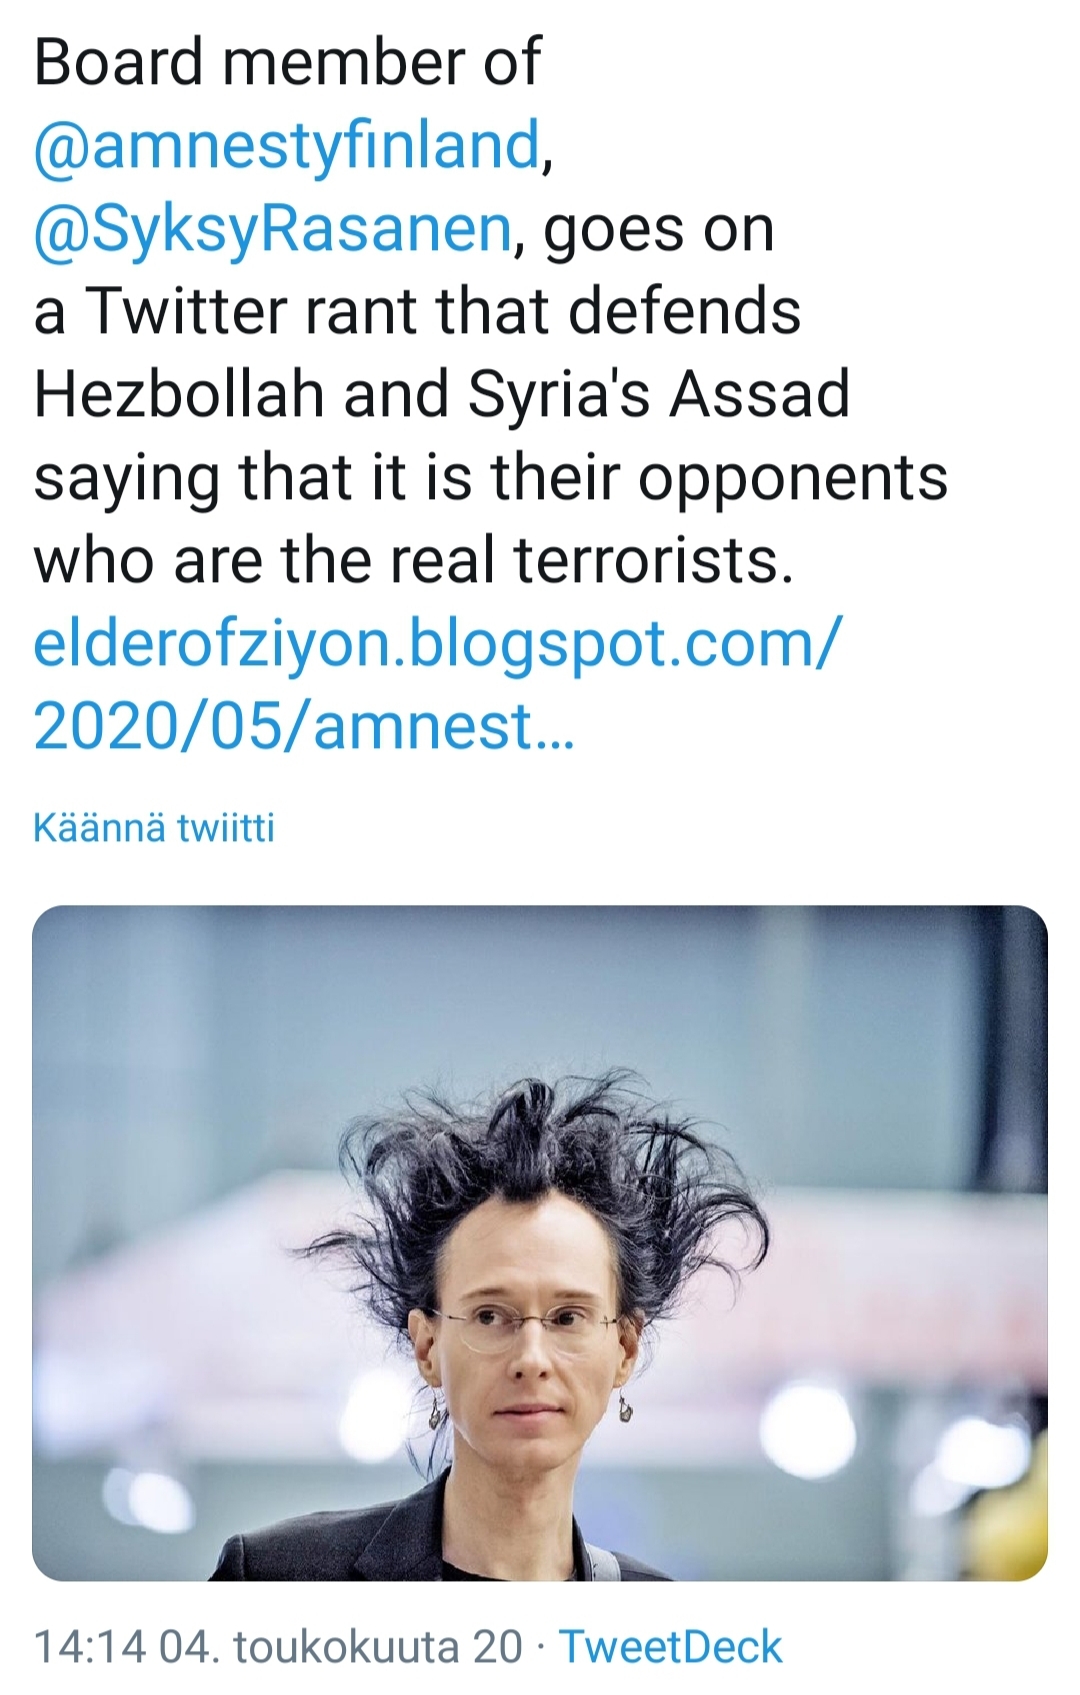
Task: Open the @SyksyRasanen profile mention
Action: point(273,229)
